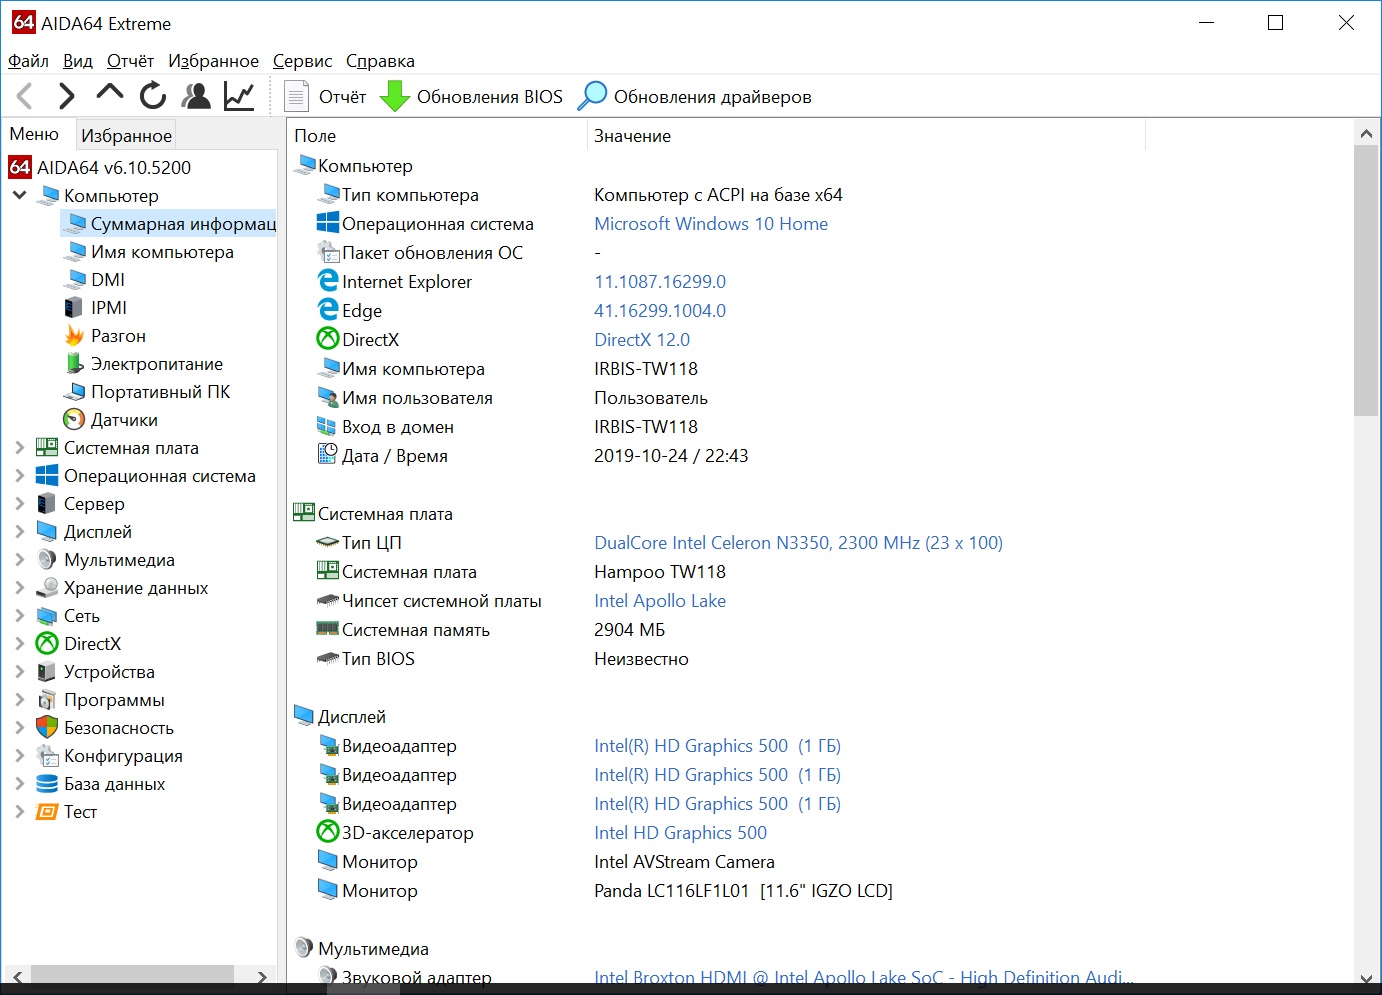Click the vertical scrollbar thumb in details pane
The height and width of the screenshot is (995, 1382).
tap(1366, 280)
